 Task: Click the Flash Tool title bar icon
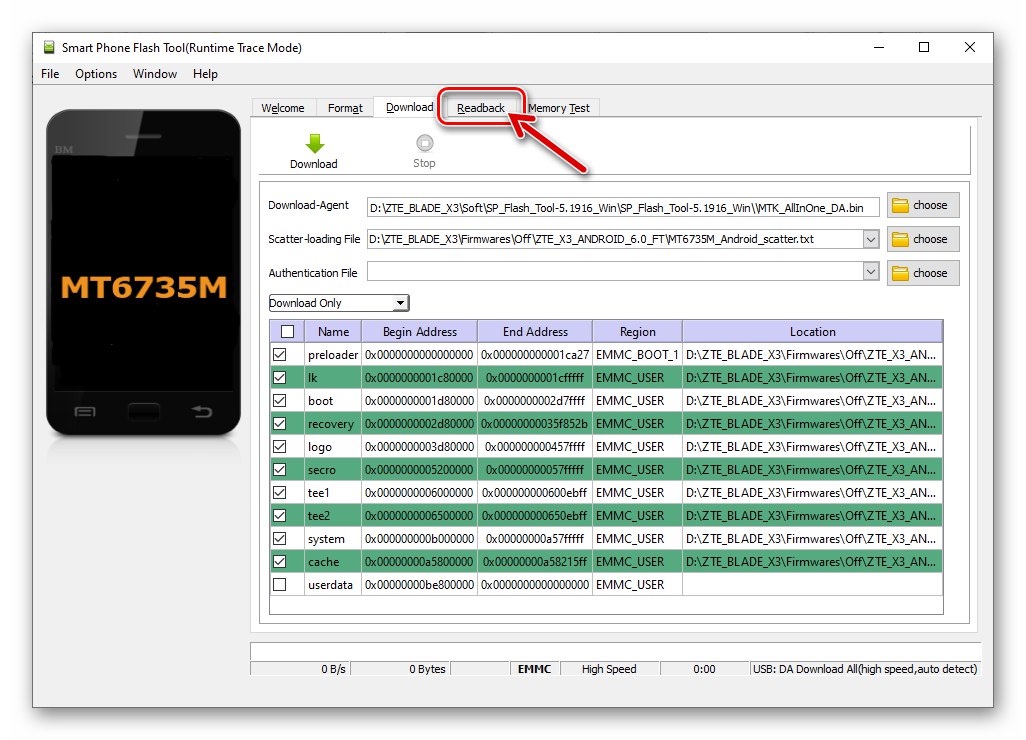point(48,47)
